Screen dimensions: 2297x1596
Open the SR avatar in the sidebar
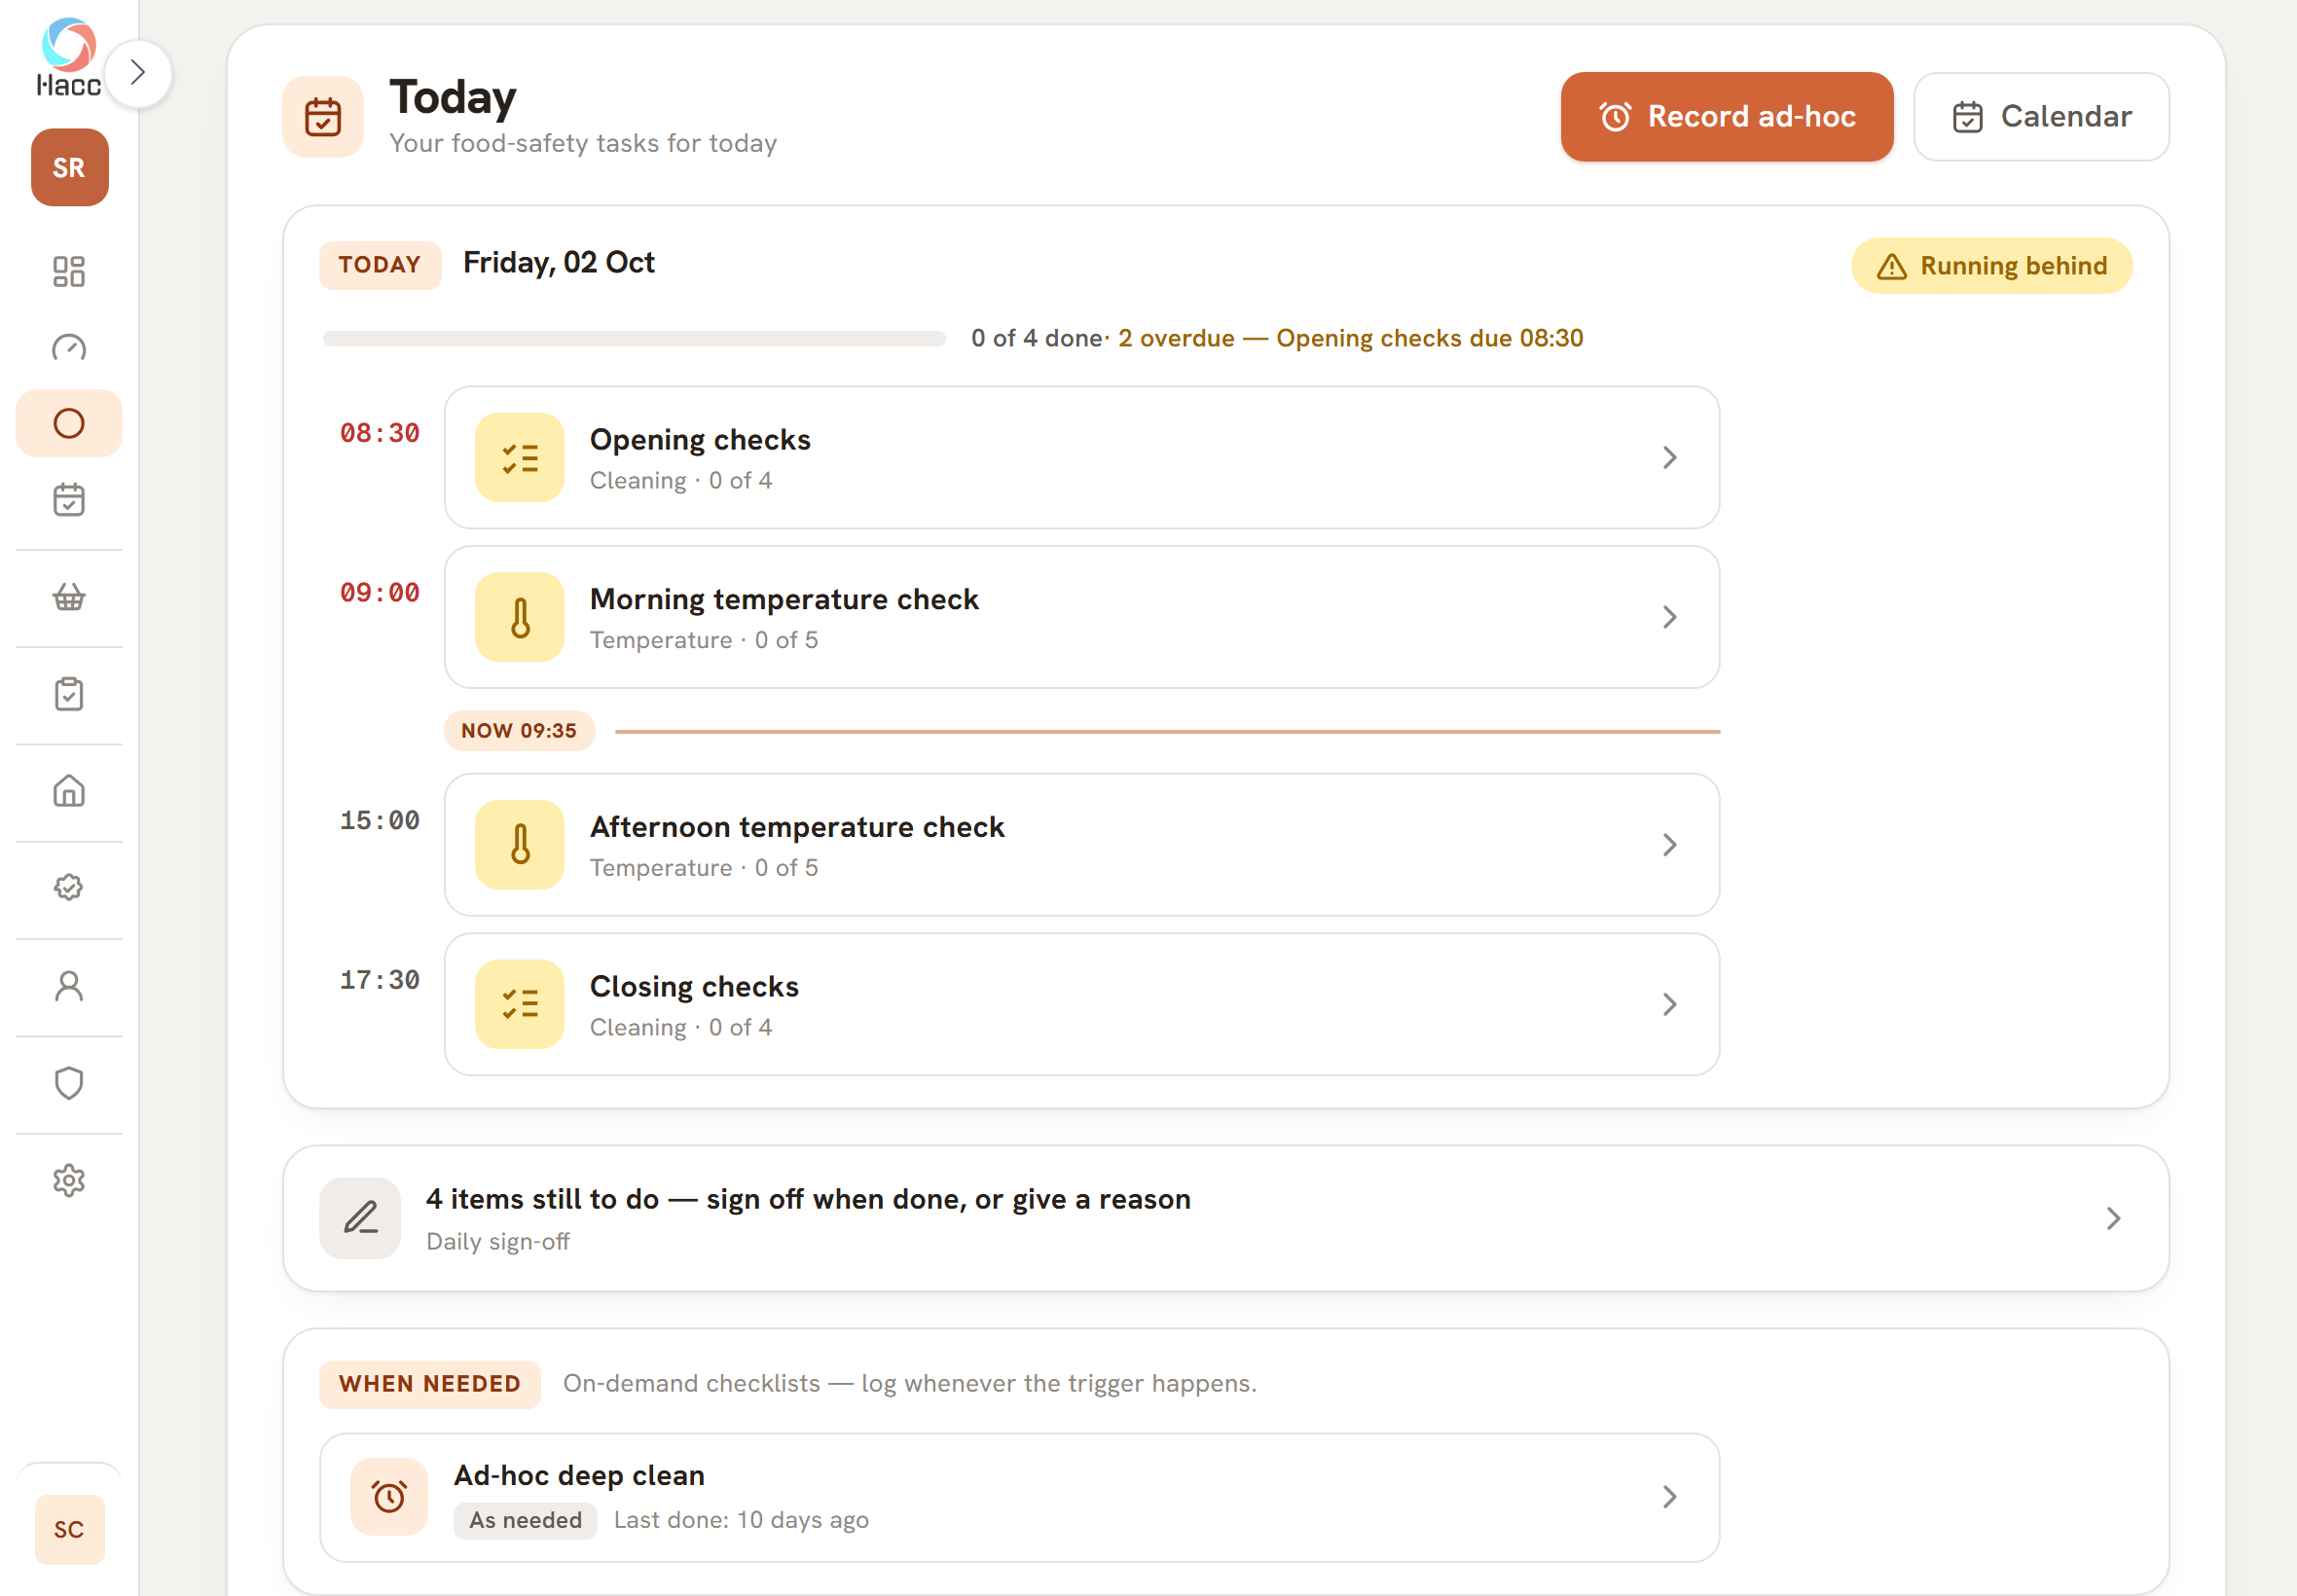[x=69, y=167]
